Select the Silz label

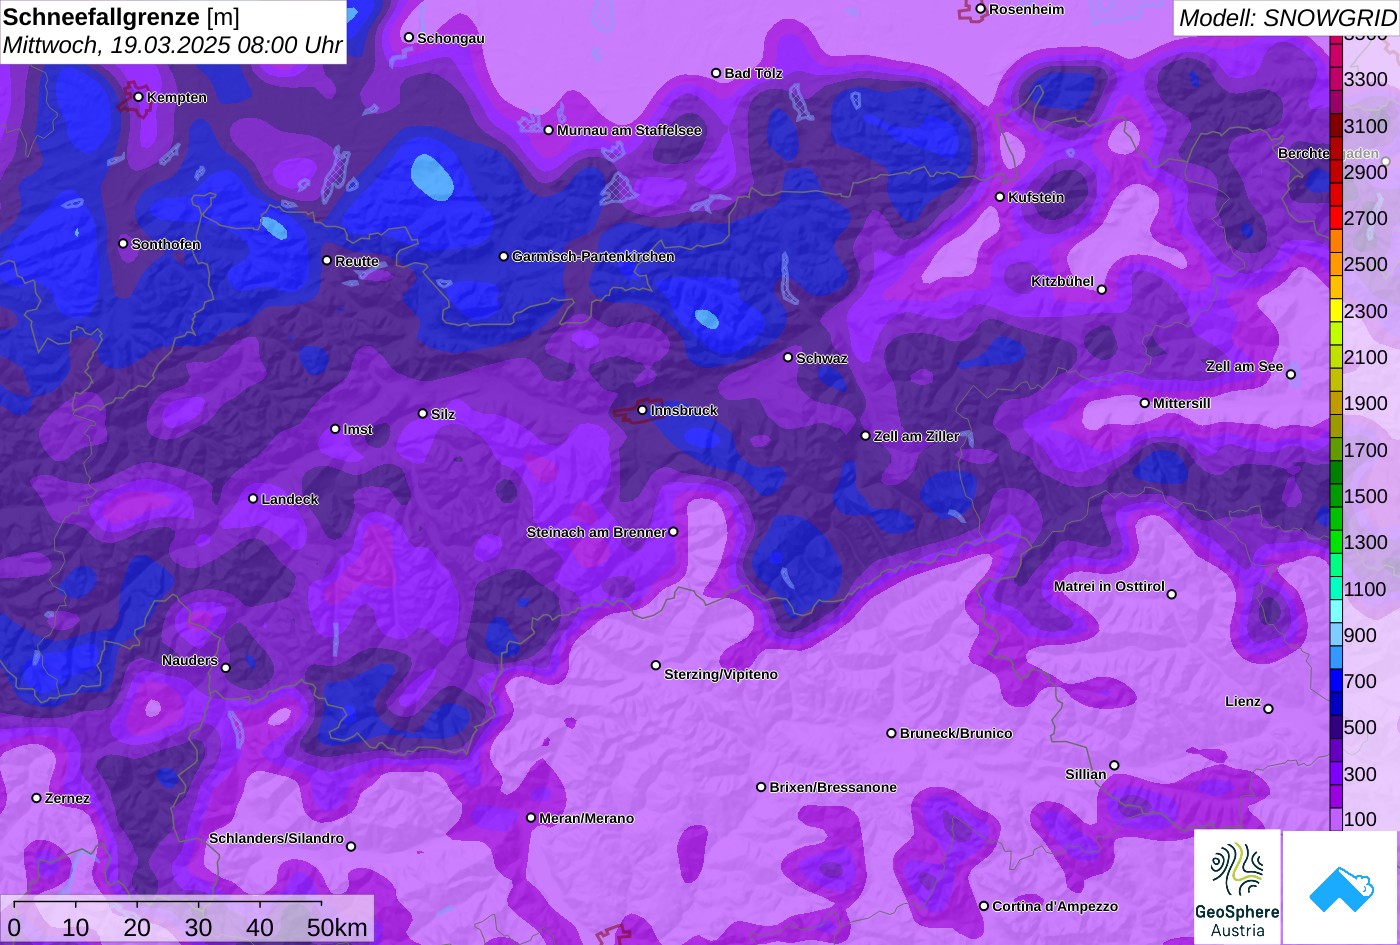point(443,414)
